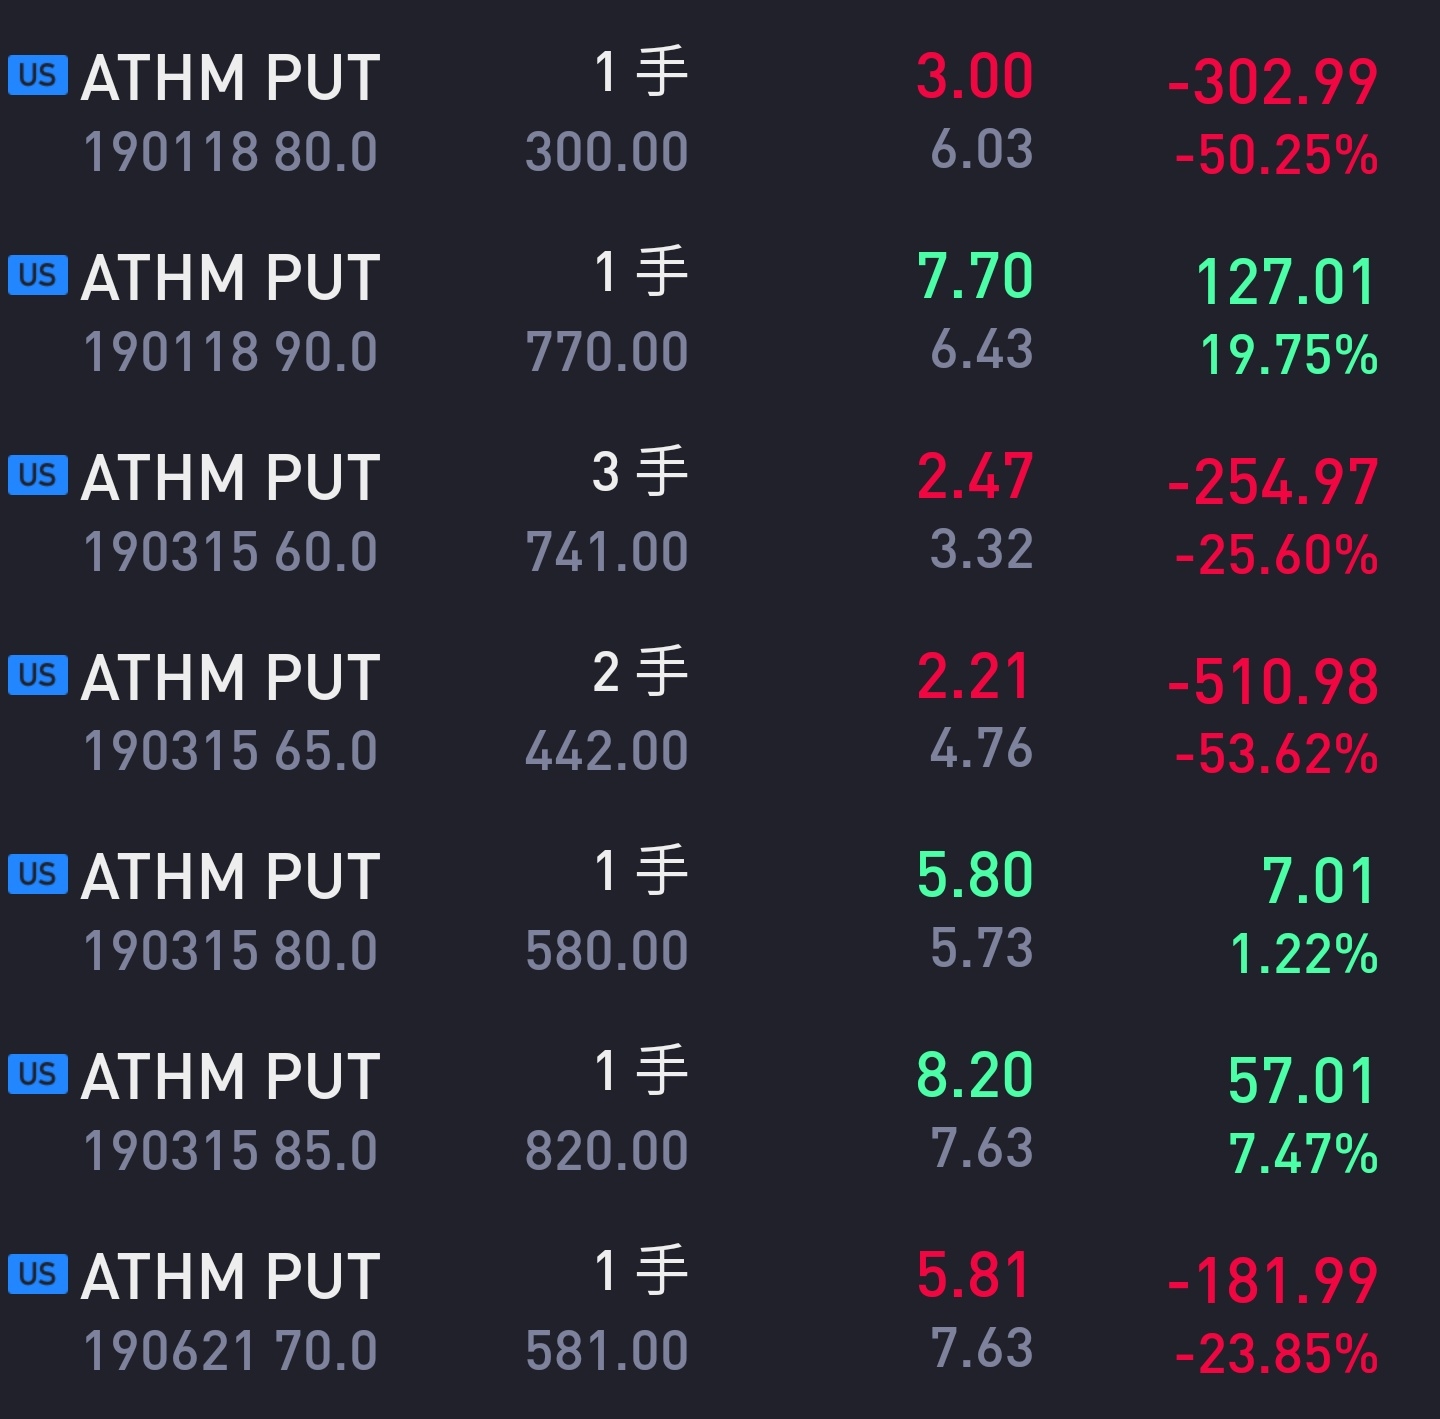Open the 190621 70.0 put details
This screenshot has width=1440, height=1419.
click(x=720, y=1312)
